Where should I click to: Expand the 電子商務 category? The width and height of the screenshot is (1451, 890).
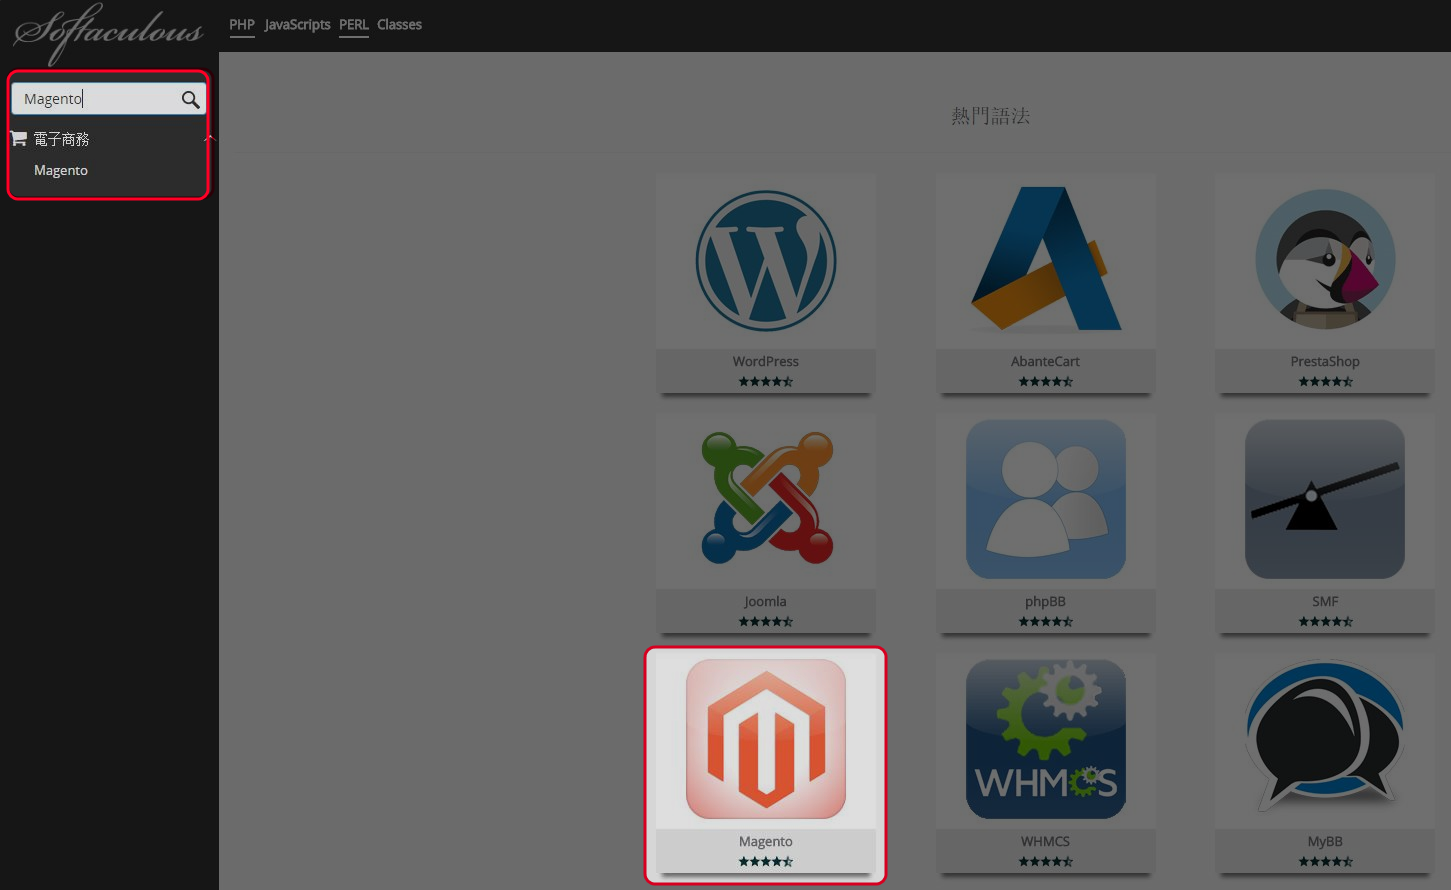click(x=61, y=138)
